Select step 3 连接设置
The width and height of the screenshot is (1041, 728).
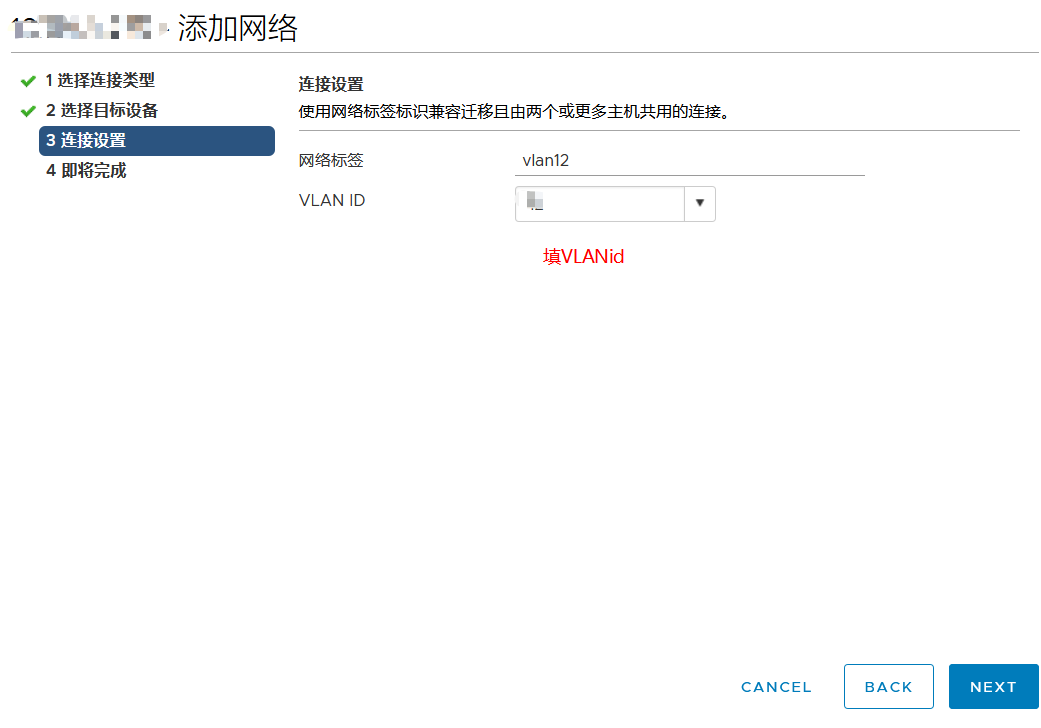[157, 141]
